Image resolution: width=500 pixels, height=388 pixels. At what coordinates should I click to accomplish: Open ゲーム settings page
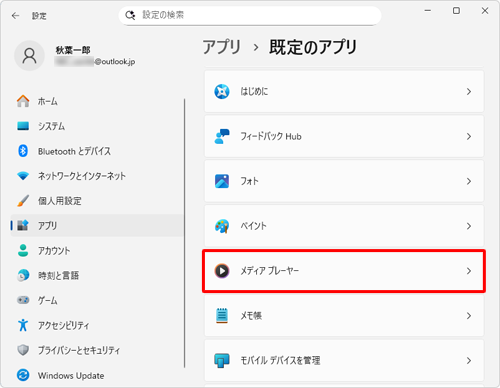pyautogui.click(x=97, y=300)
